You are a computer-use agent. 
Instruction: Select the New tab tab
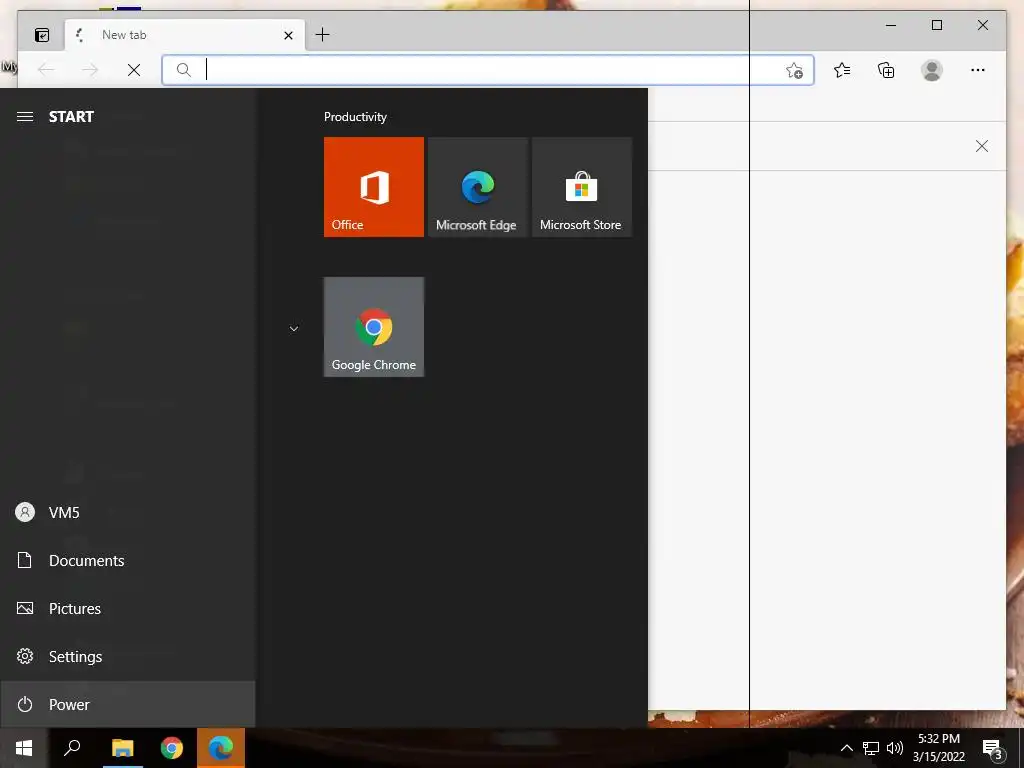(185, 35)
